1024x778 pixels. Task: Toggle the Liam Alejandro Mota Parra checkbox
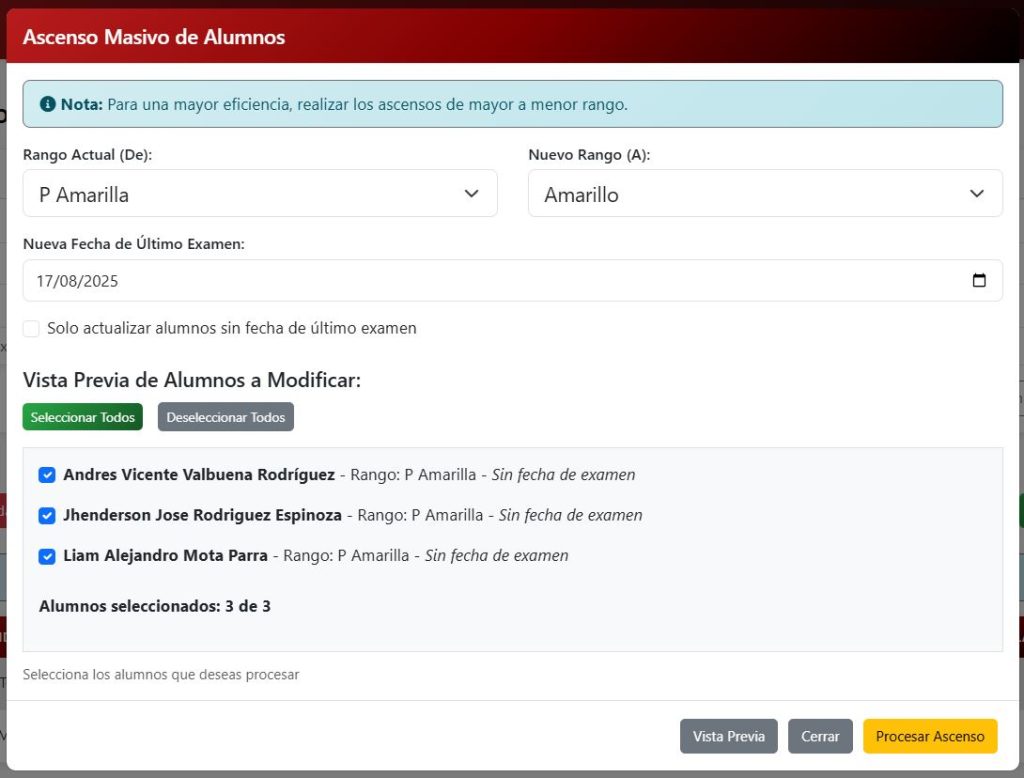click(47, 556)
